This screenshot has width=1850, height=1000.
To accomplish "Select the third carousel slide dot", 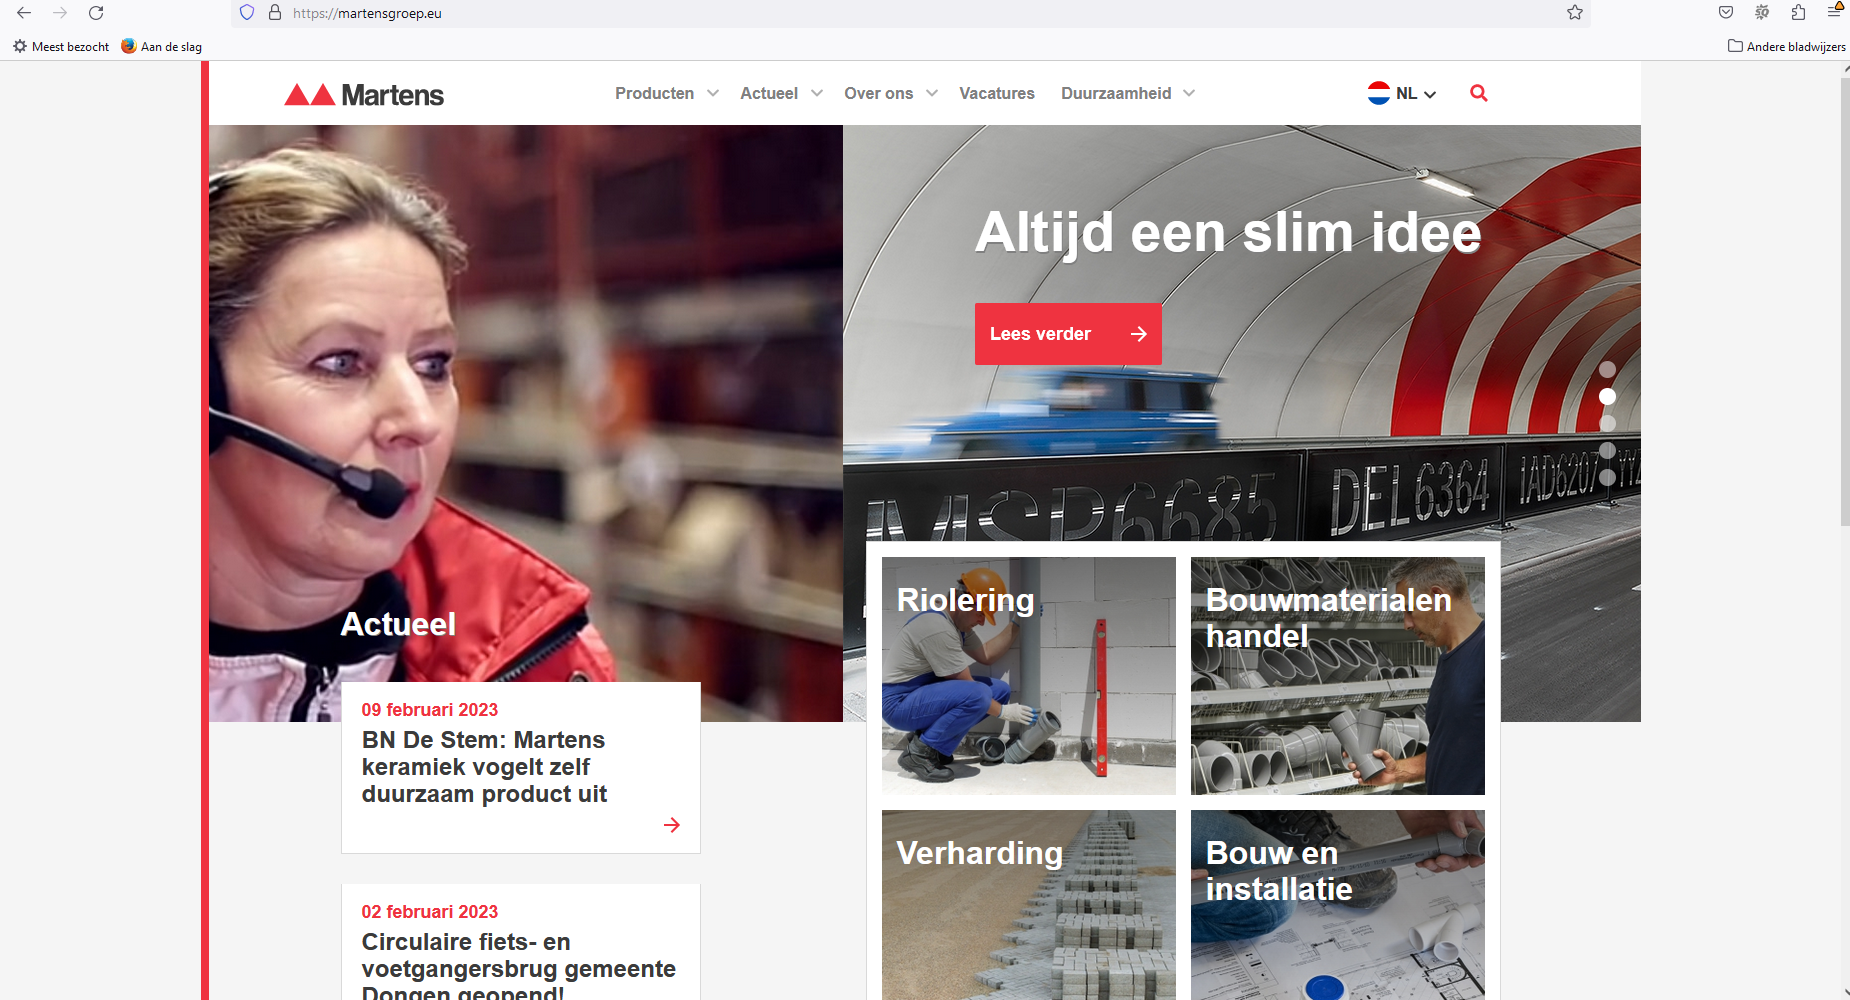I will click(x=1607, y=424).
